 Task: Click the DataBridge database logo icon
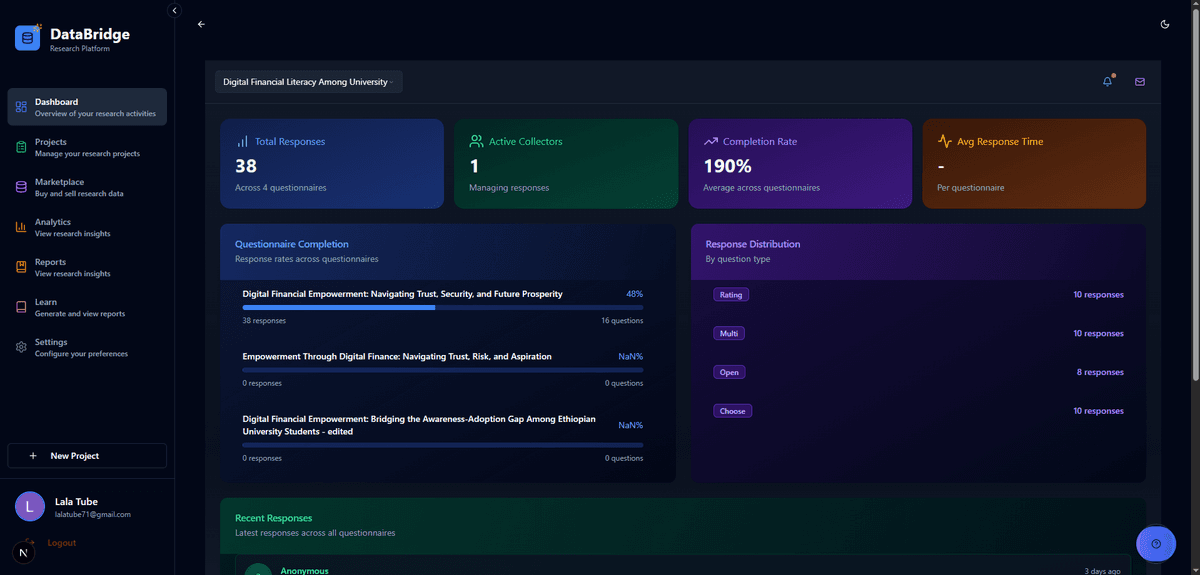click(x=28, y=38)
